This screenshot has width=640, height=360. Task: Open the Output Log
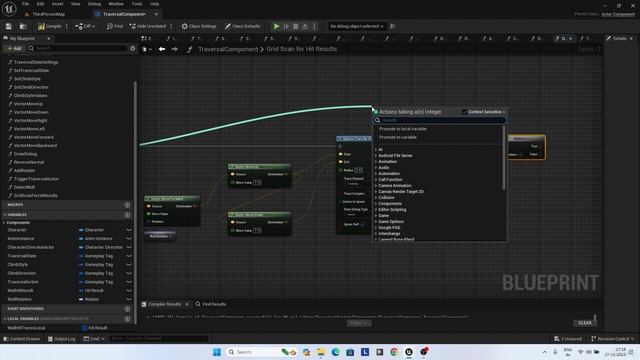[x=62, y=339]
